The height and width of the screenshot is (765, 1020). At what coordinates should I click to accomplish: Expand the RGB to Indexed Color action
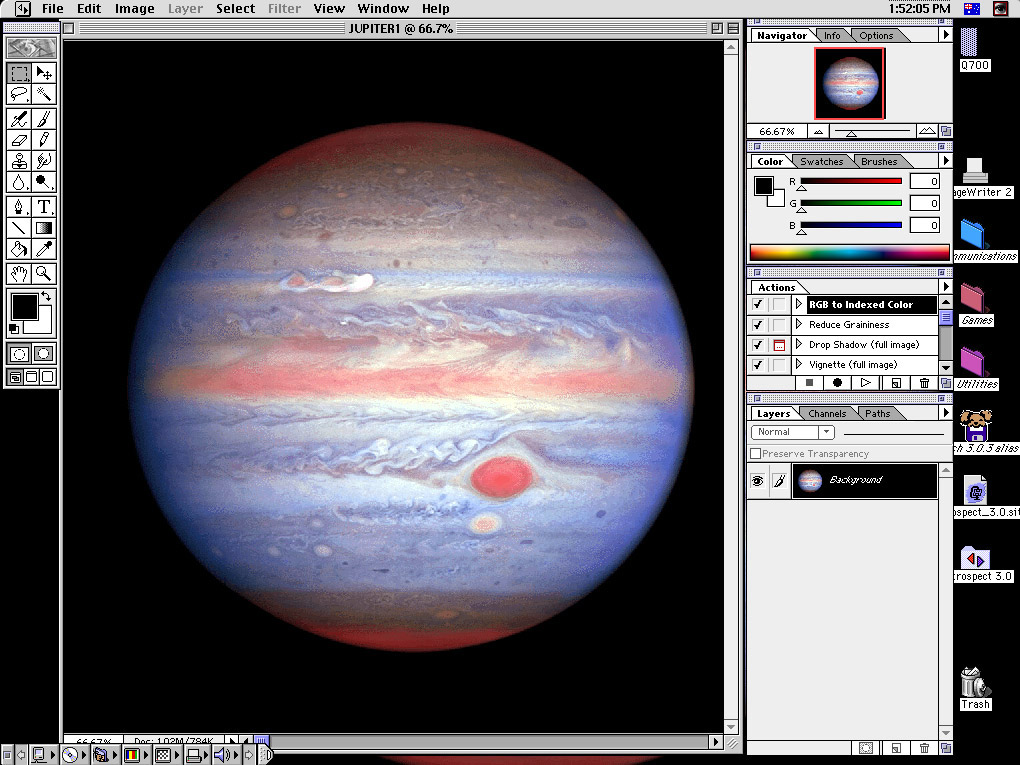point(799,305)
